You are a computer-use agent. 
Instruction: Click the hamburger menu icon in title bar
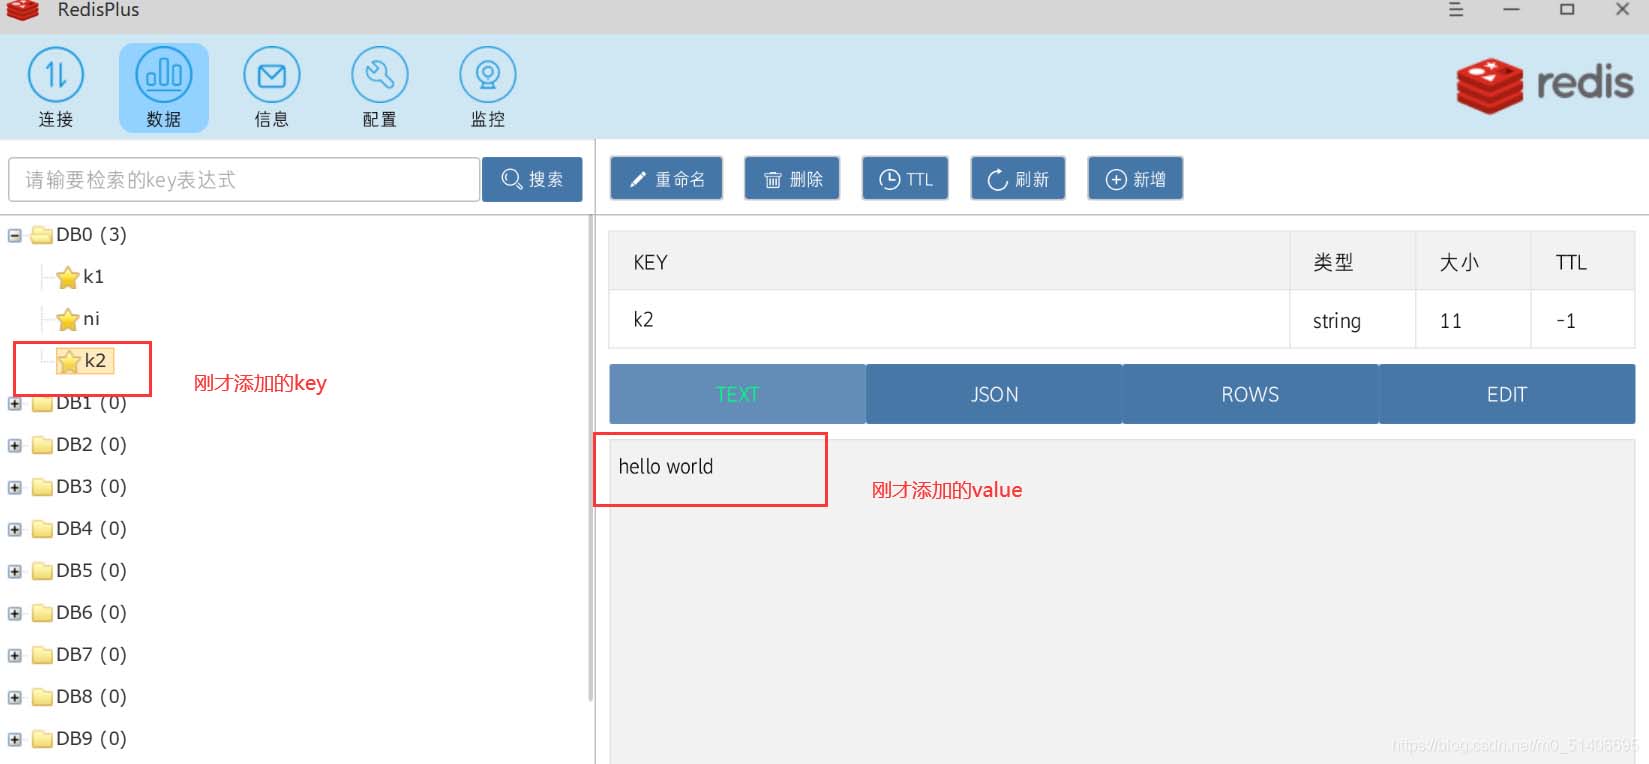[x=1456, y=10]
